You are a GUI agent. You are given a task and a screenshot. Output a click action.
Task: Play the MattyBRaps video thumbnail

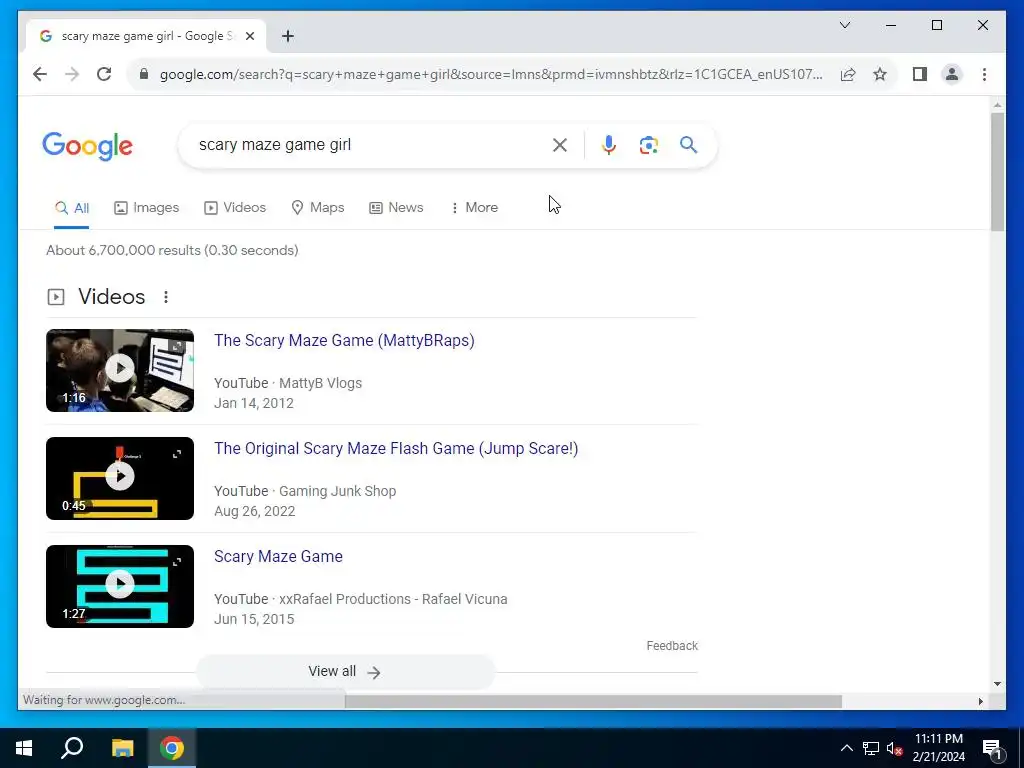click(x=120, y=370)
